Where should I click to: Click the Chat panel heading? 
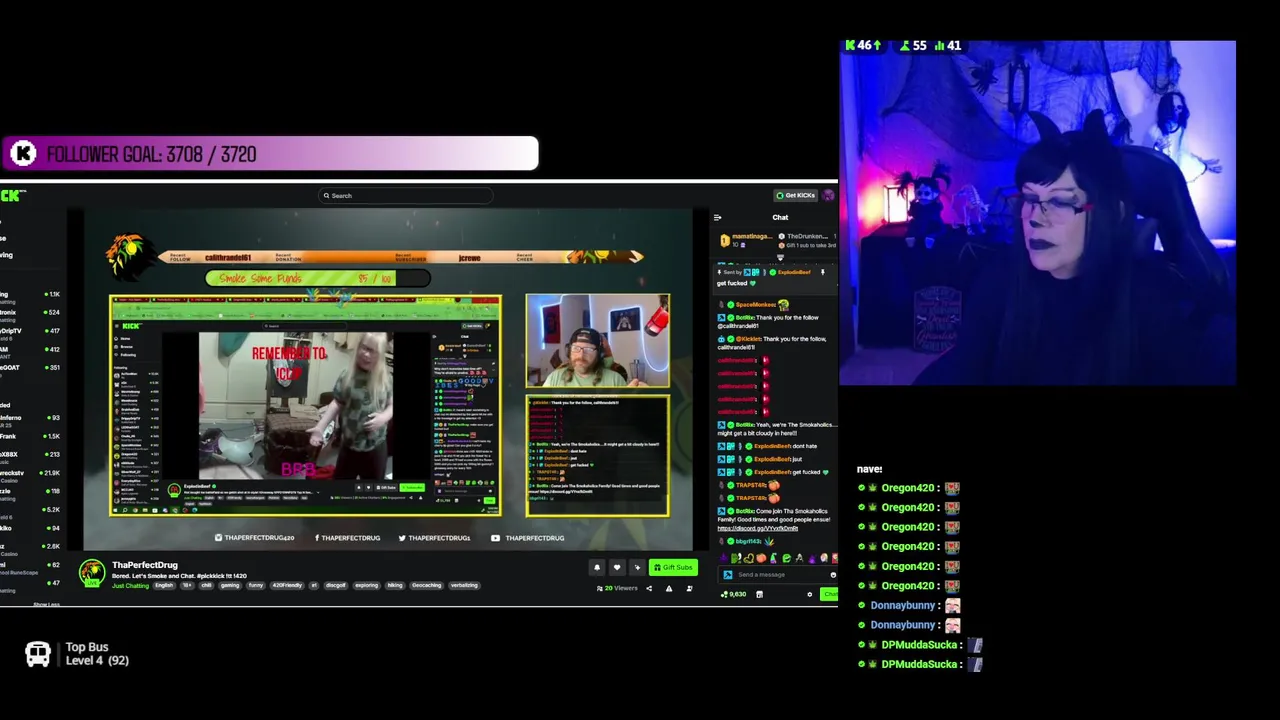[x=780, y=217]
